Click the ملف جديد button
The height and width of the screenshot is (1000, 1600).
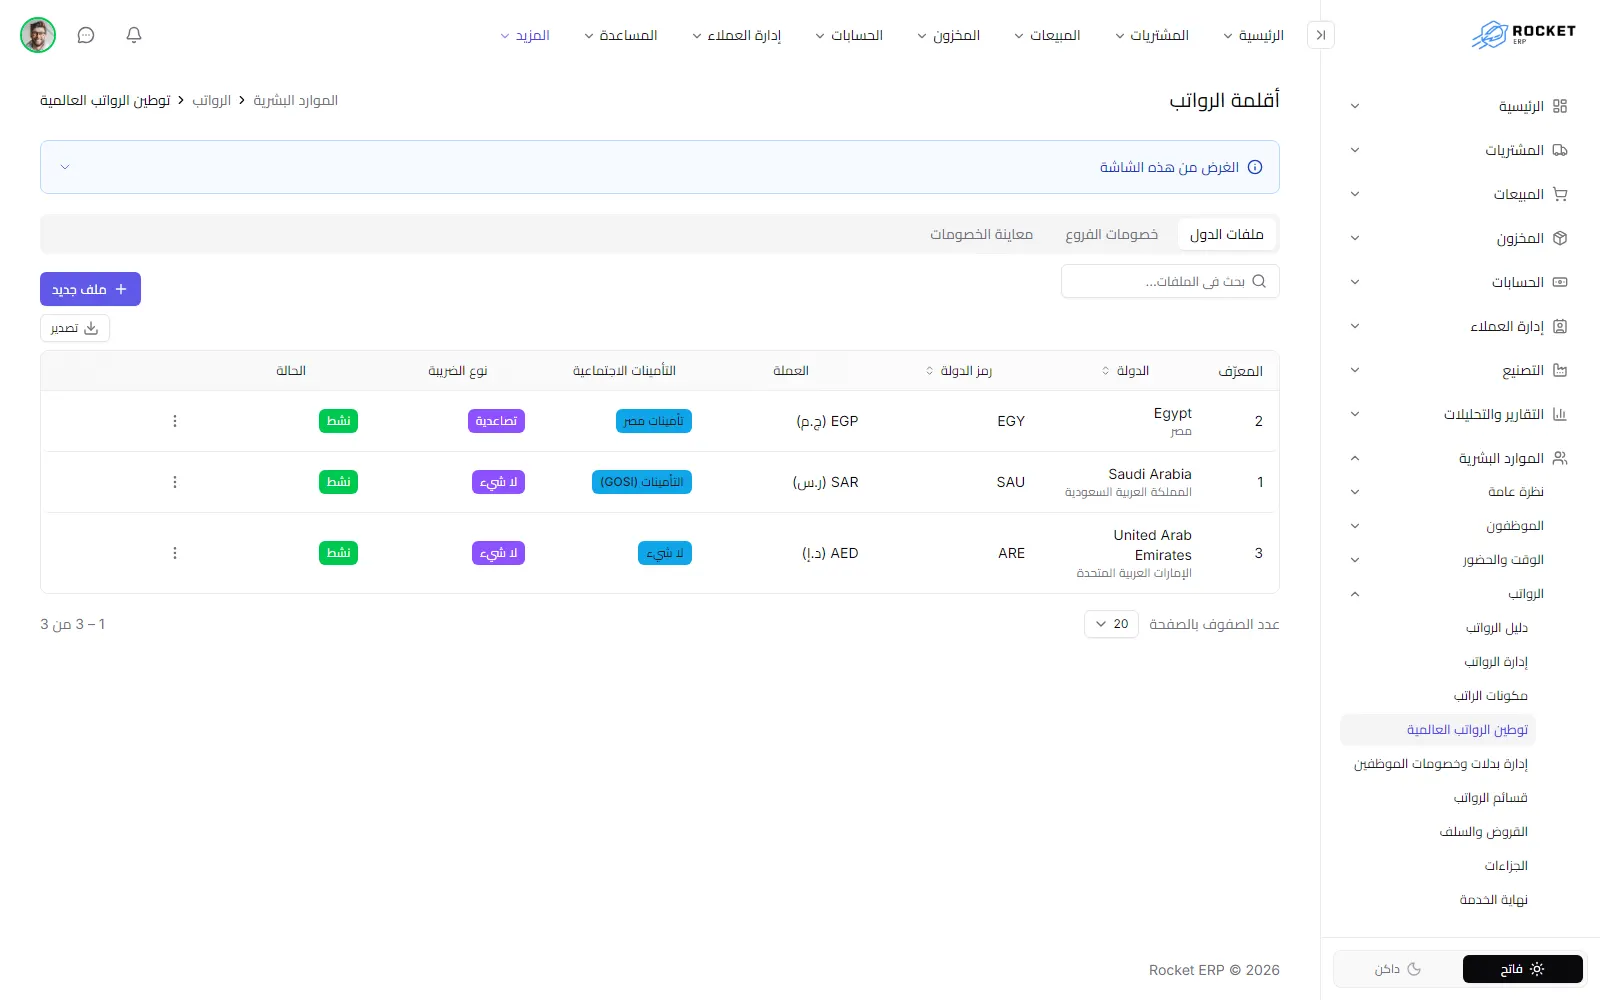[x=90, y=289]
